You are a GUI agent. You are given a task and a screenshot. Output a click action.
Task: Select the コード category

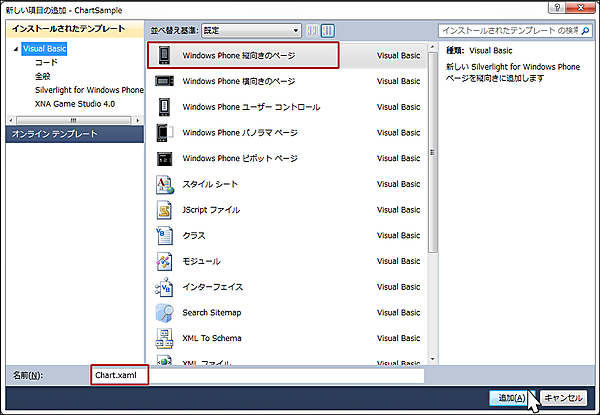46,62
